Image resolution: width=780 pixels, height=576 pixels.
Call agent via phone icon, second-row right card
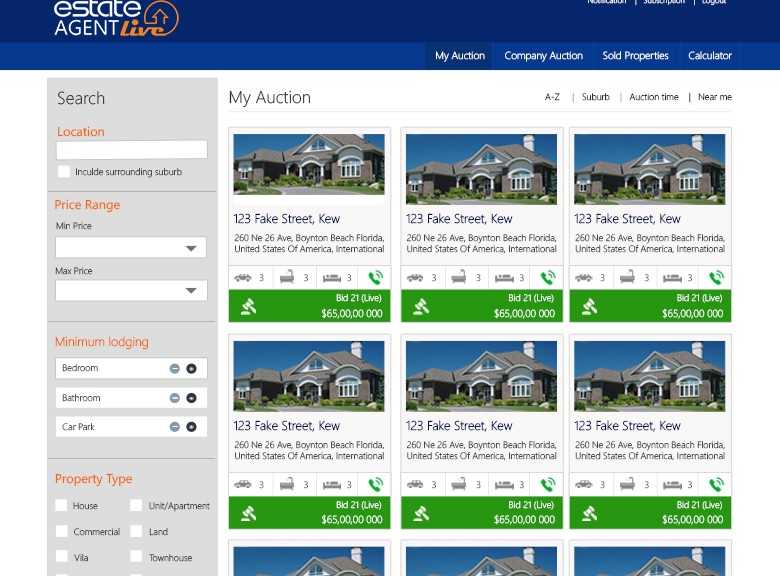tap(716, 484)
